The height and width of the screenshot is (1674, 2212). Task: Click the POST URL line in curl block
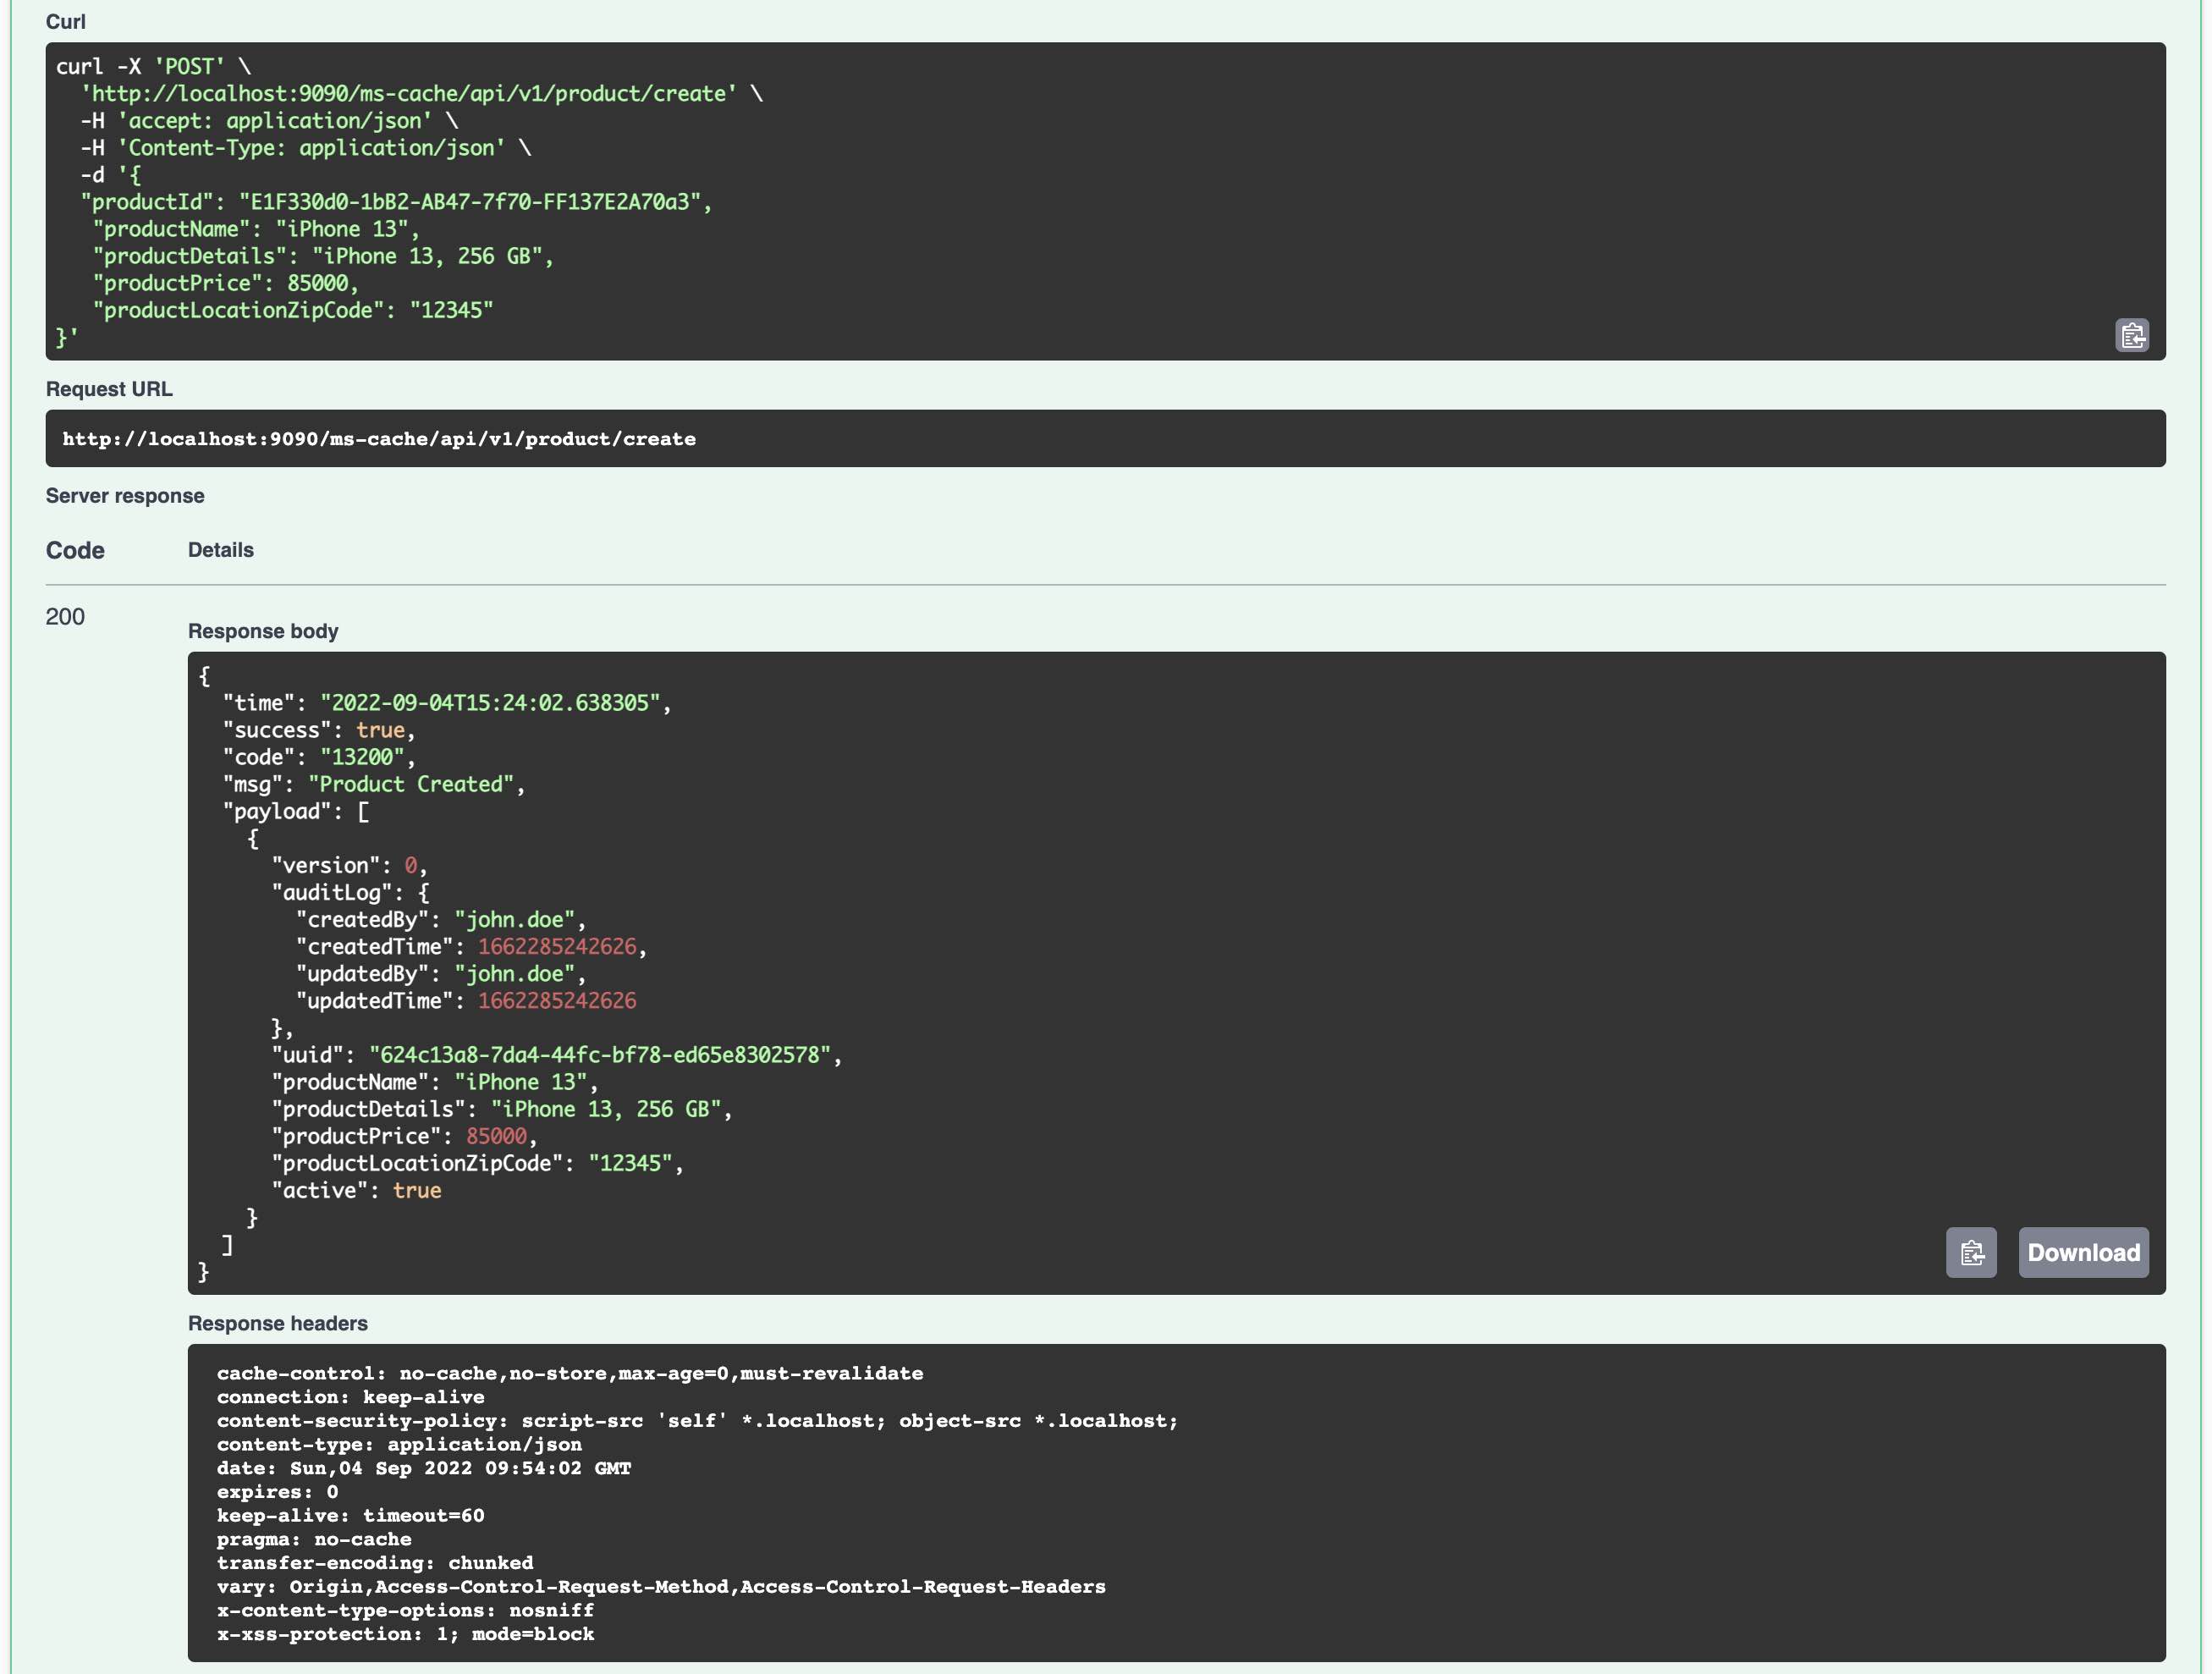coord(408,93)
